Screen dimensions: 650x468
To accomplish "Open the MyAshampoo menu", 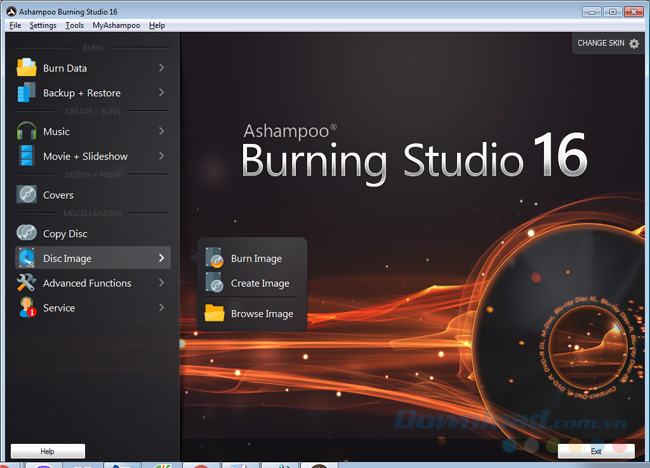I will tap(116, 25).
